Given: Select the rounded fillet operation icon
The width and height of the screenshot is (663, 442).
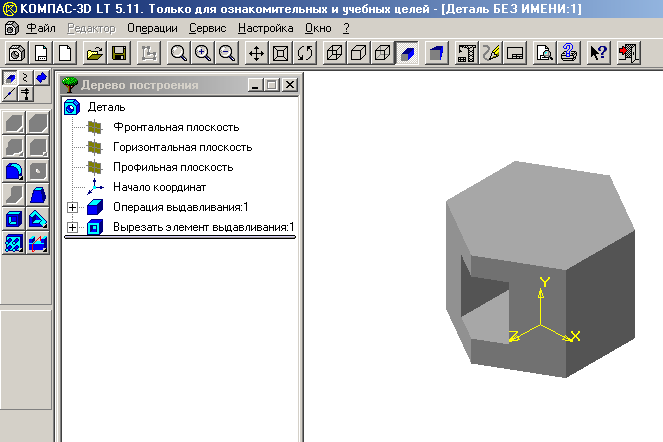Looking at the screenshot, I should tap(14, 171).
